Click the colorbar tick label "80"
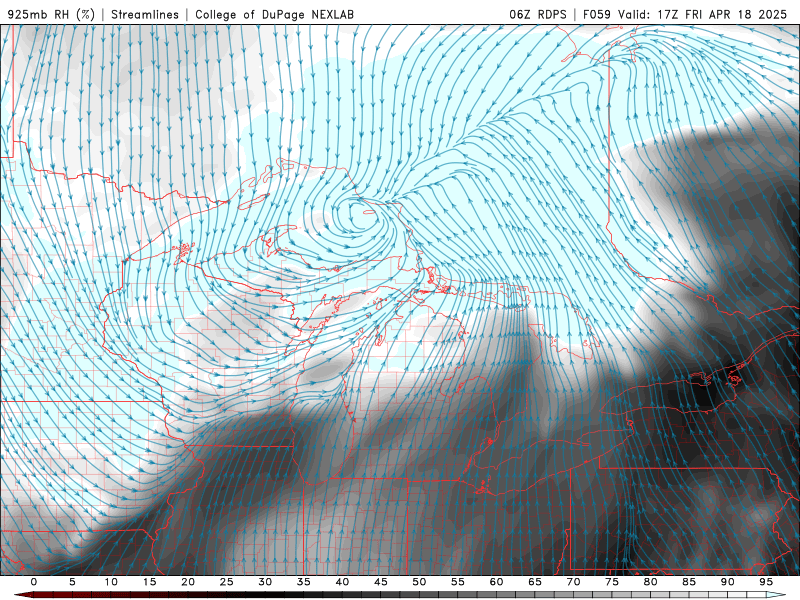The width and height of the screenshot is (800, 600). [x=651, y=582]
